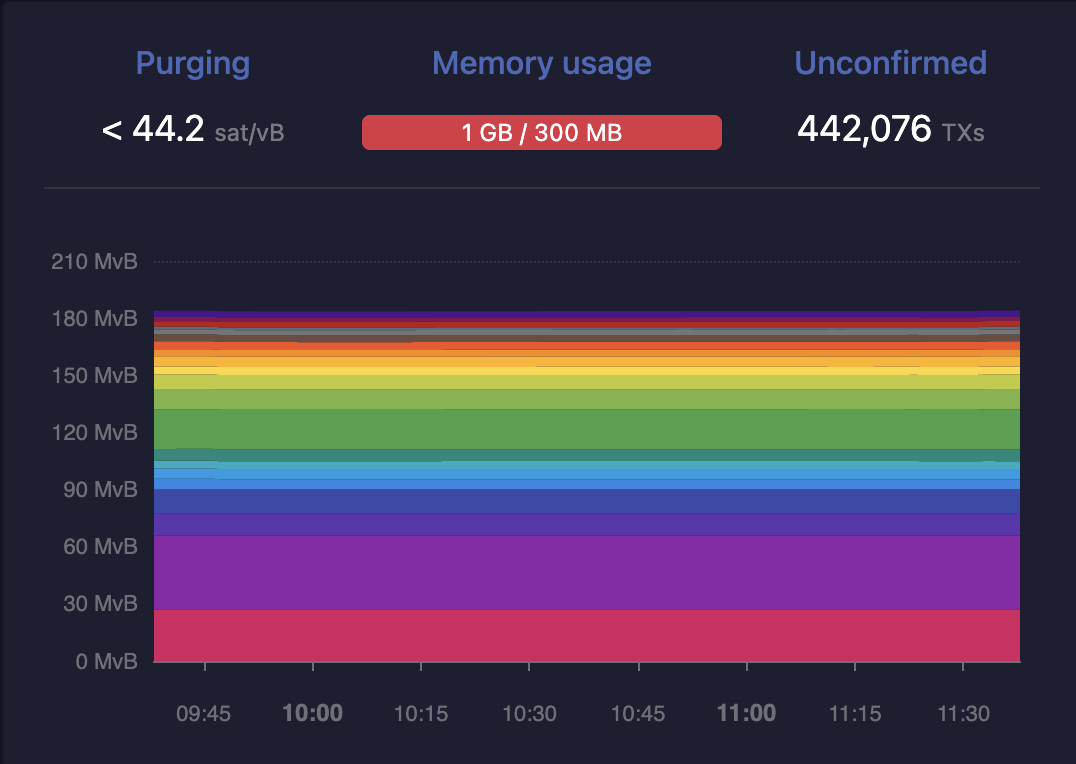Click the dark indigo blue band in chart
This screenshot has height=764, width=1076.
coord(587,501)
